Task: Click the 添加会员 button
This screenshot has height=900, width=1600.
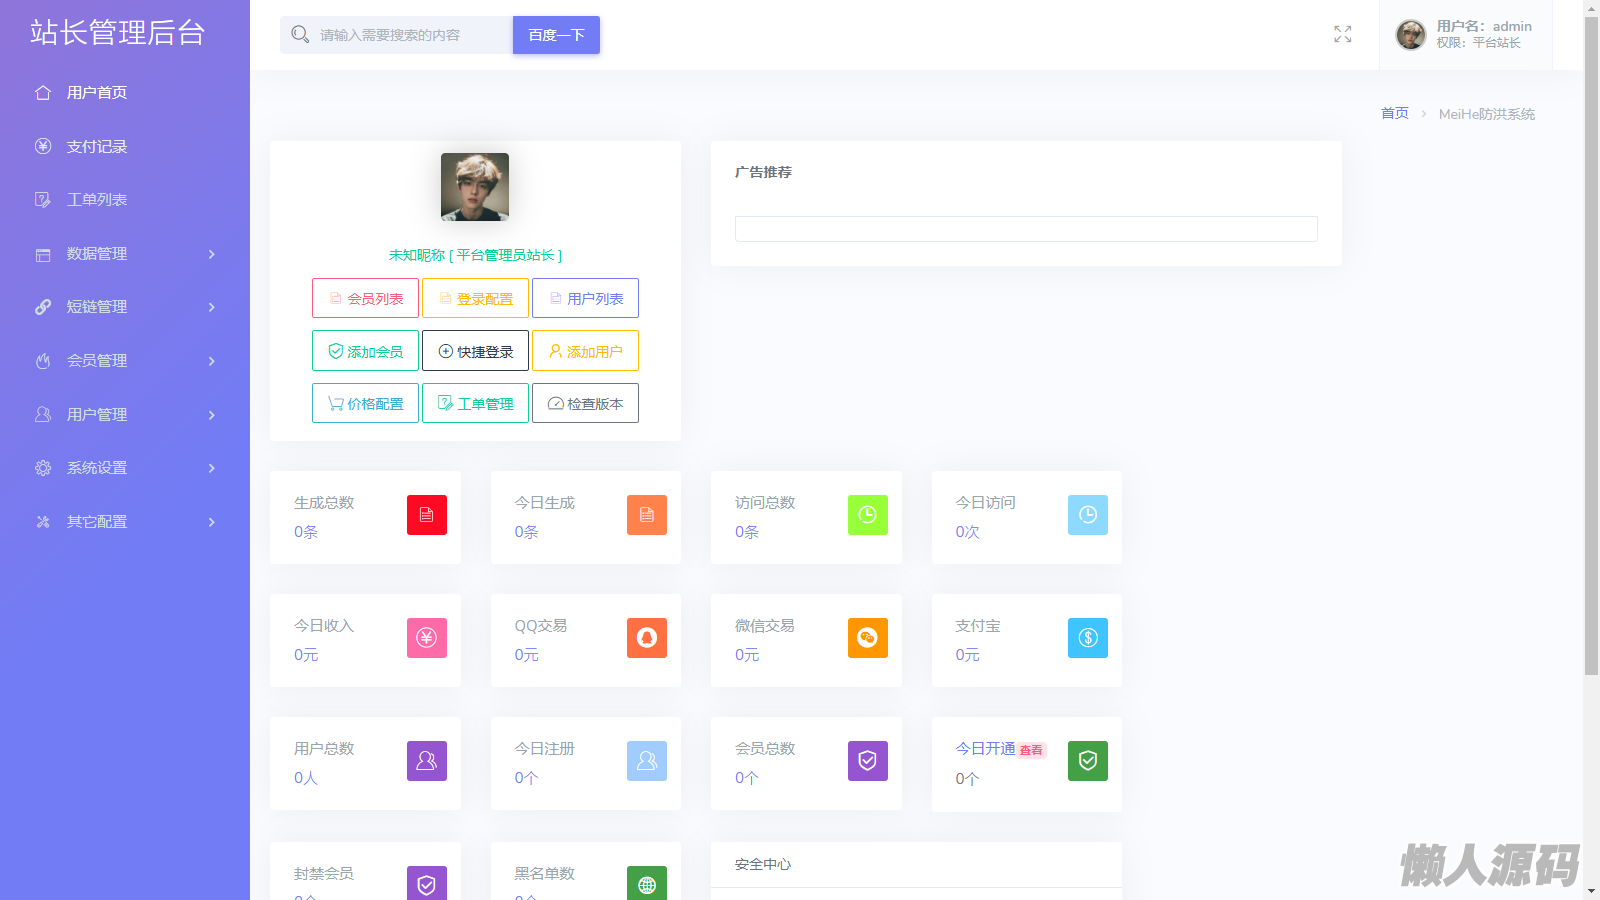Action: point(365,351)
